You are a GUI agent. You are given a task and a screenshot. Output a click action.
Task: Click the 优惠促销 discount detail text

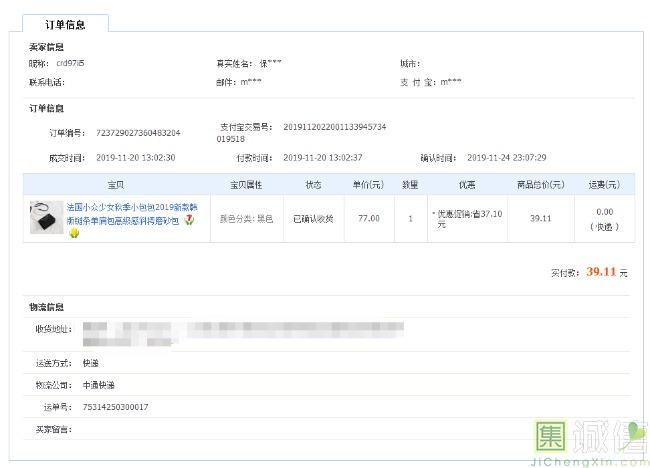tap(468, 218)
